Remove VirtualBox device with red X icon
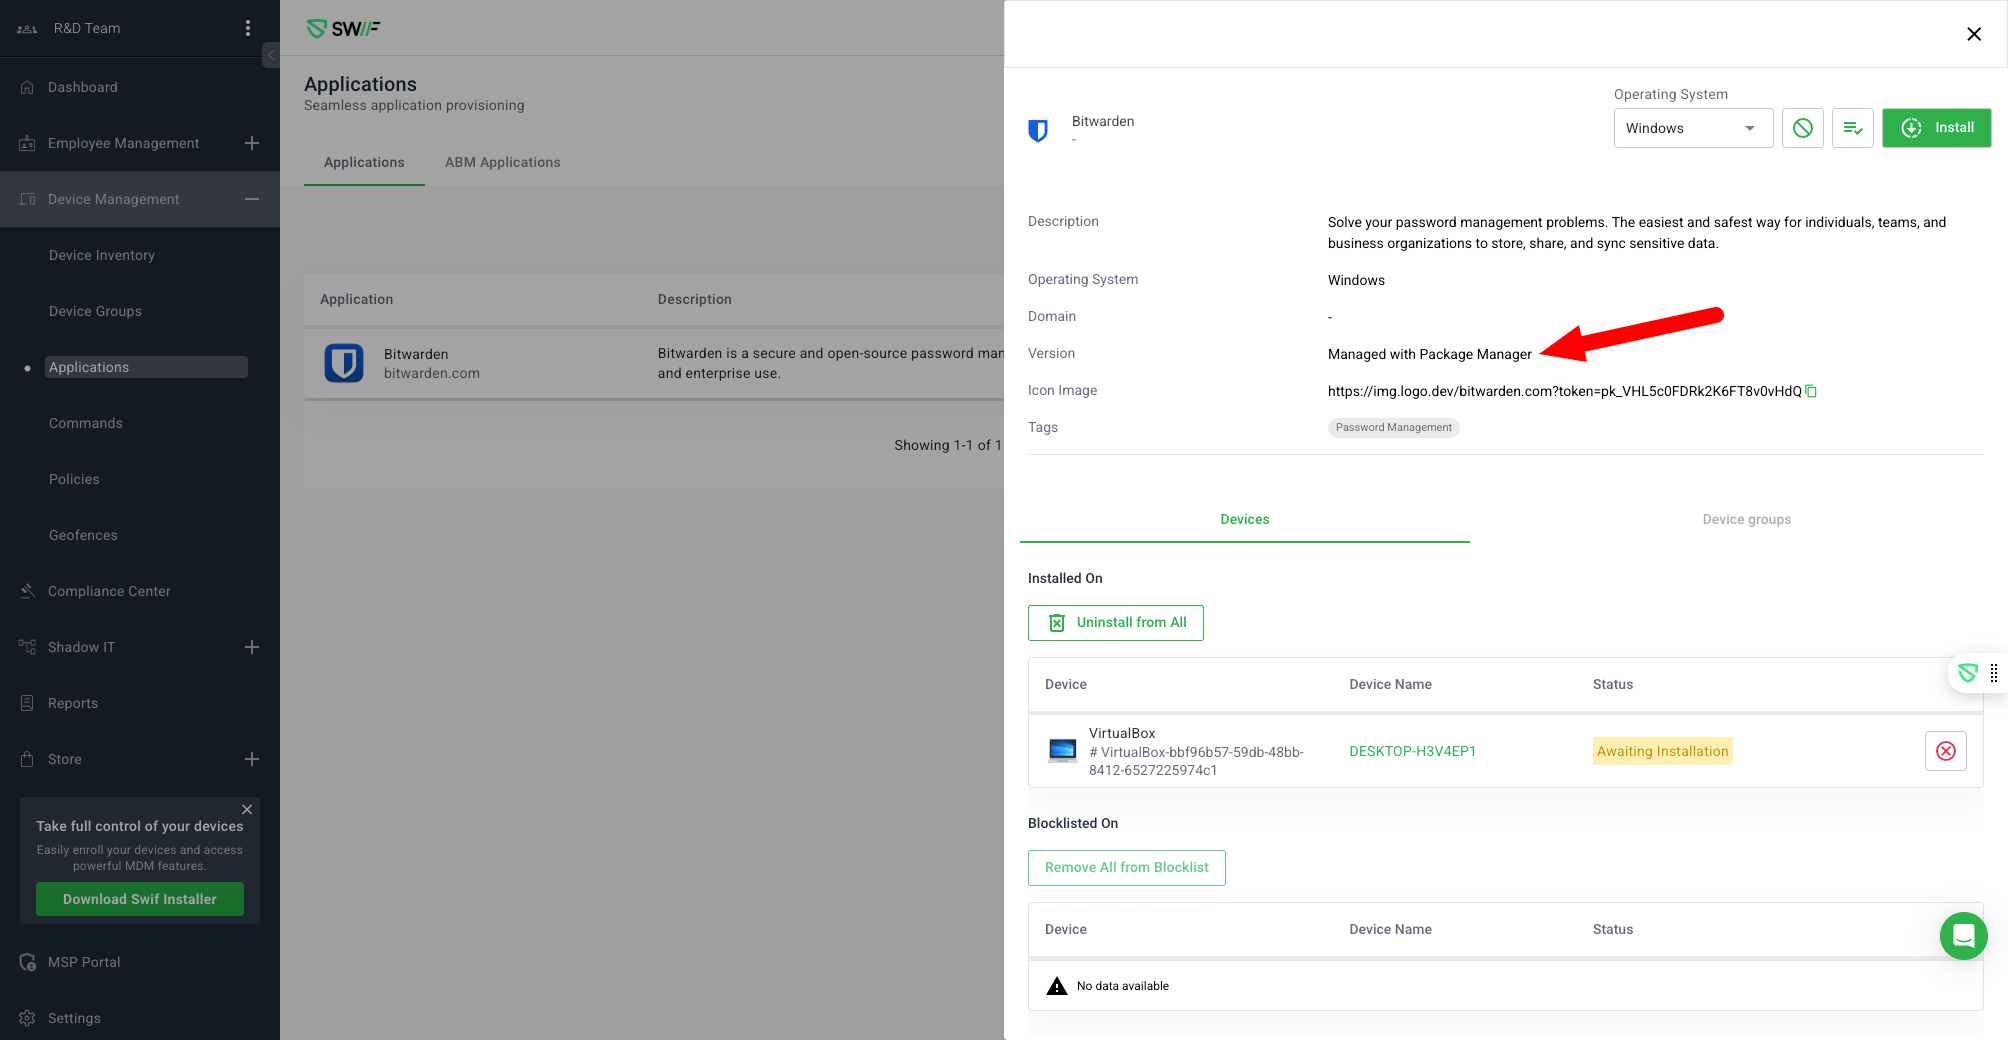 (x=1945, y=751)
